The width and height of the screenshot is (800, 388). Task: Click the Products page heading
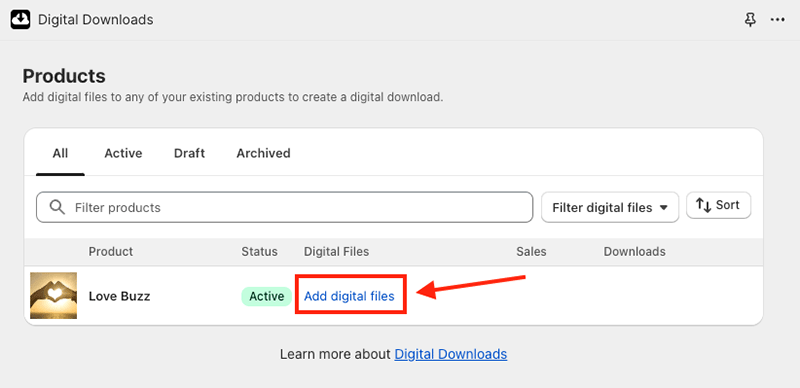click(x=64, y=76)
